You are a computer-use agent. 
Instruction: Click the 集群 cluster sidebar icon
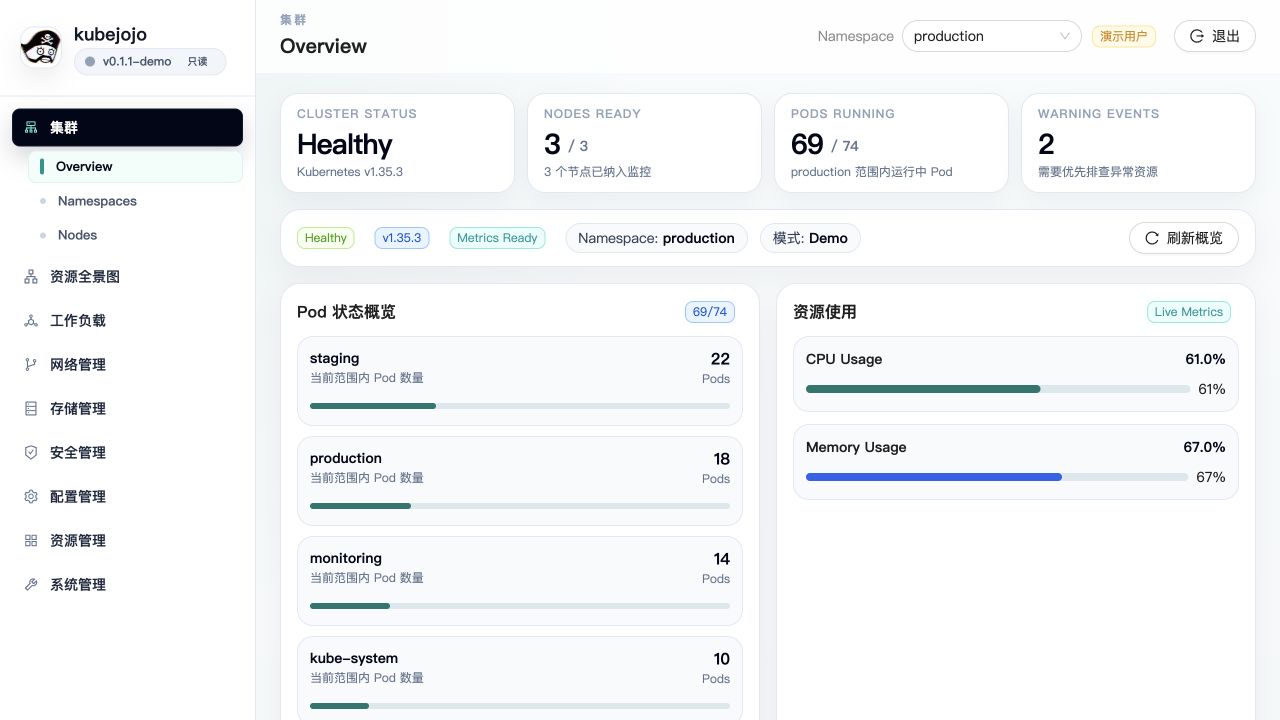coord(31,128)
